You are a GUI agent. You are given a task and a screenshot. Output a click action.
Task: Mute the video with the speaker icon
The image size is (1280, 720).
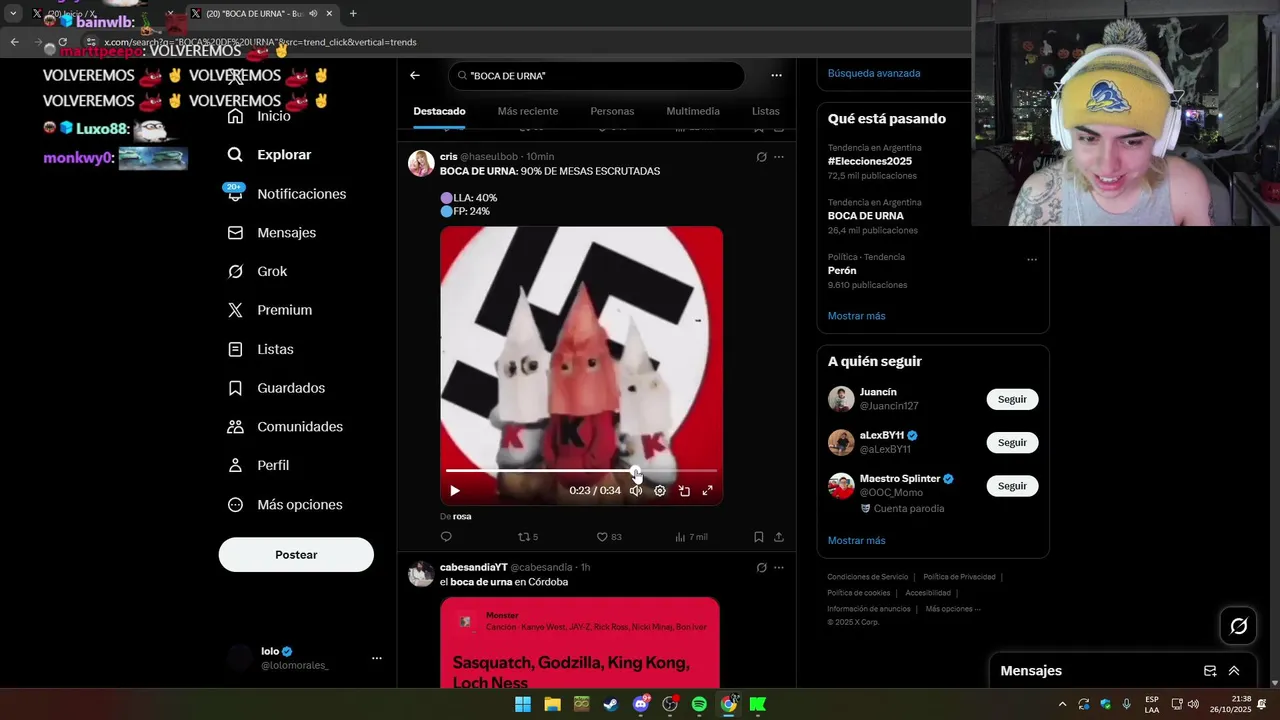[x=636, y=491]
